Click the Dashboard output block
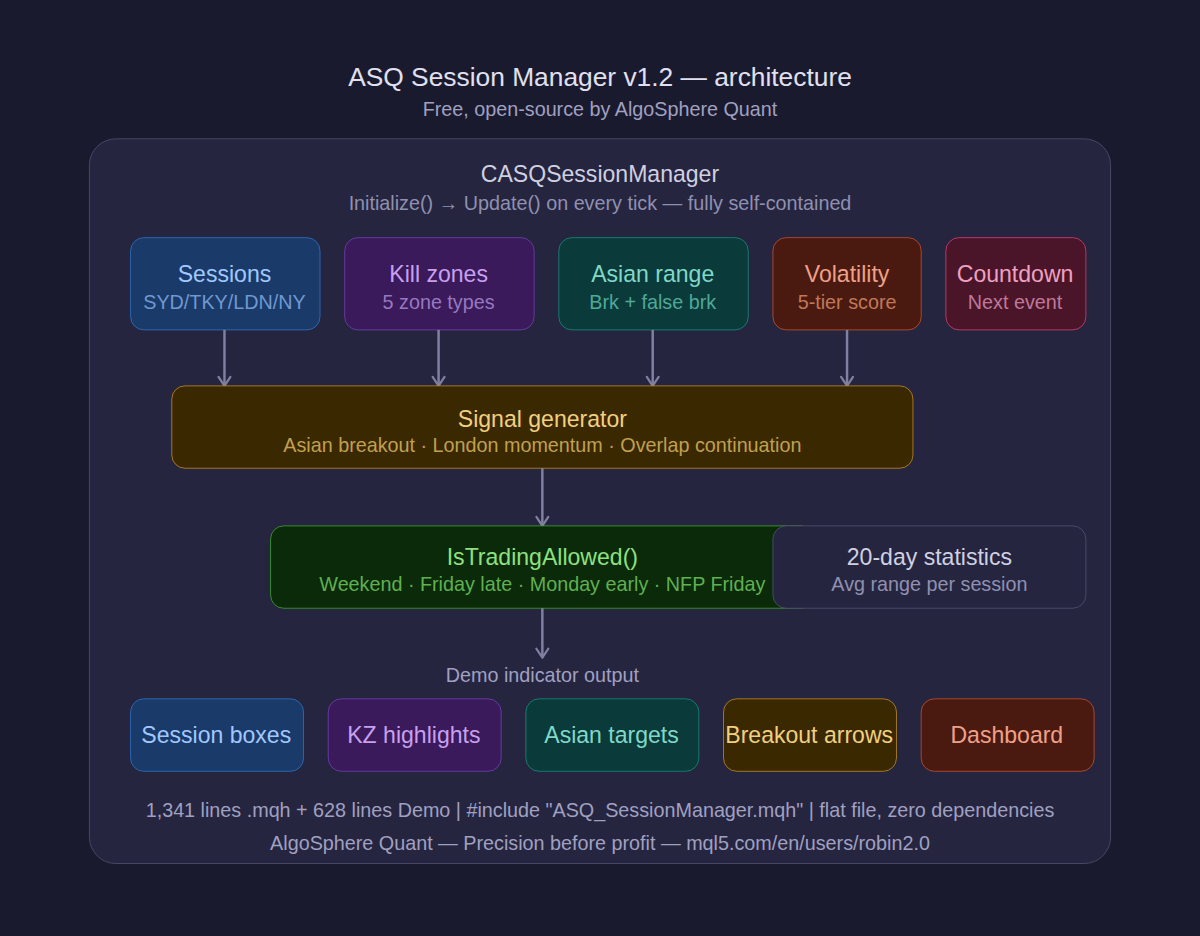The image size is (1200, 936). tap(1007, 735)
